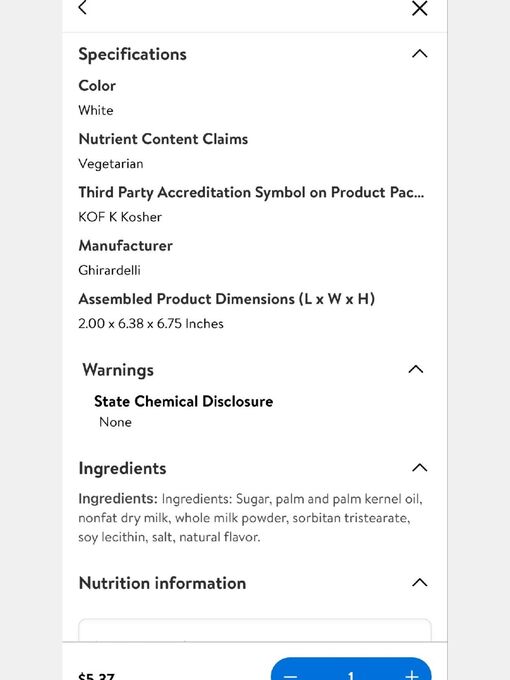The image size is (510, 680).
Task: Increase quantity with the plus icon
Action: [412, 676]
